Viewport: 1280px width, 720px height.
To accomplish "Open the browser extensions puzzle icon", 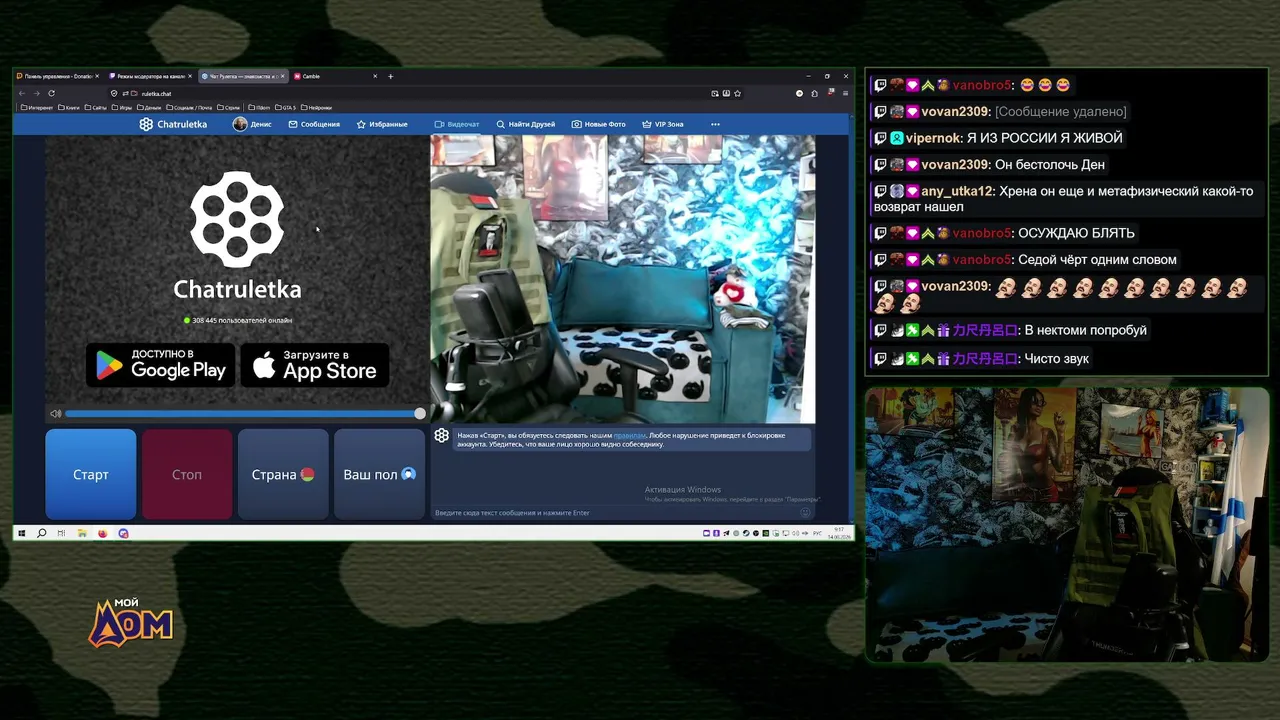I will tap(815, 93).
